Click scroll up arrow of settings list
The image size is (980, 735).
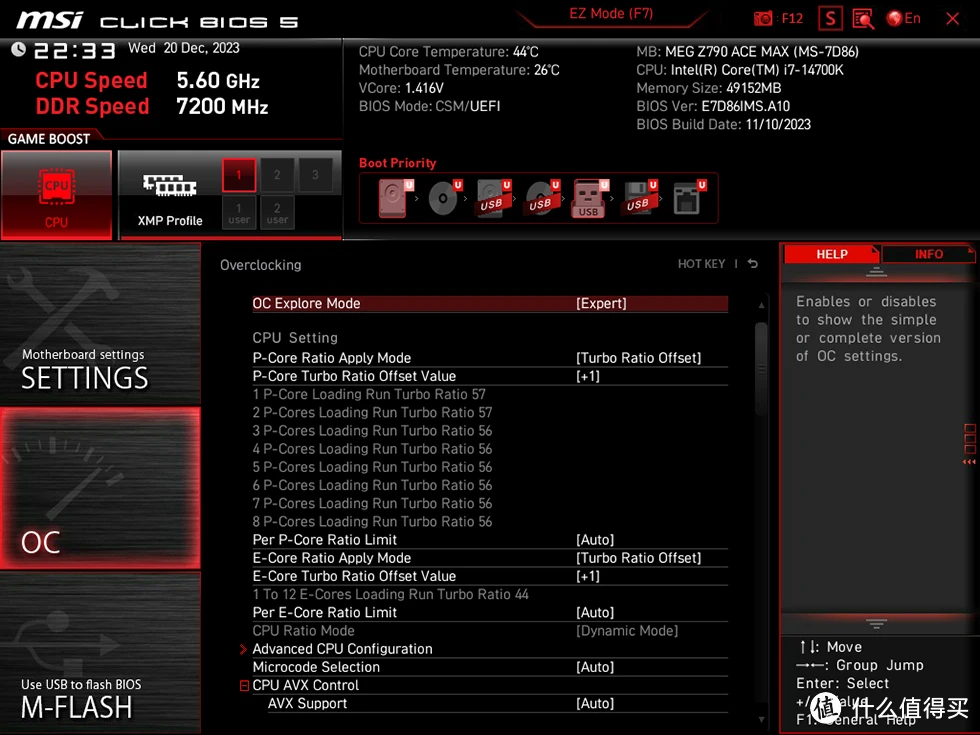(761, 305)
